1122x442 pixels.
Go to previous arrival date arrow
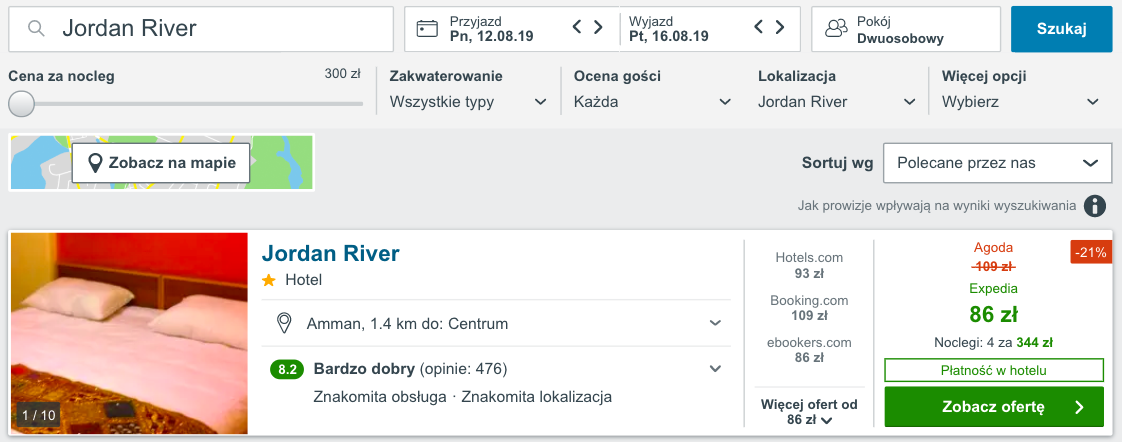577,27
